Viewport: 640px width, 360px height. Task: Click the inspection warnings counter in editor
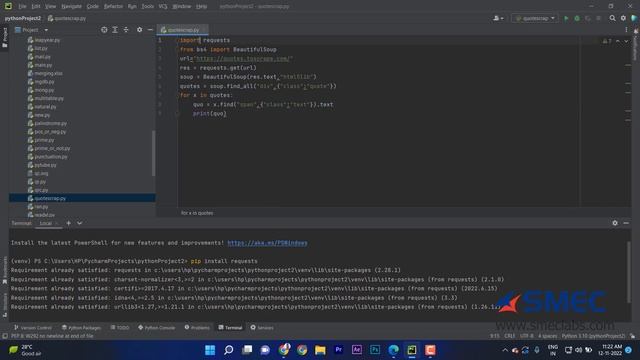click(607, 41)
